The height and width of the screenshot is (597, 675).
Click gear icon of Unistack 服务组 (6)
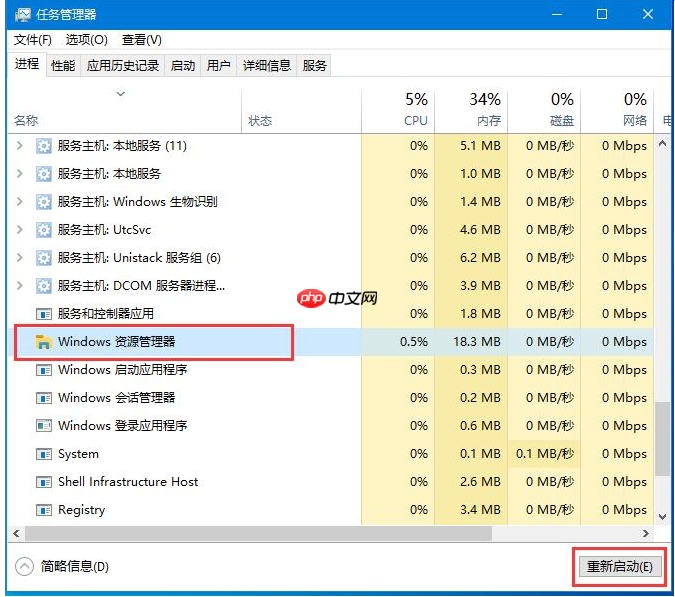[x=43, y=258]
